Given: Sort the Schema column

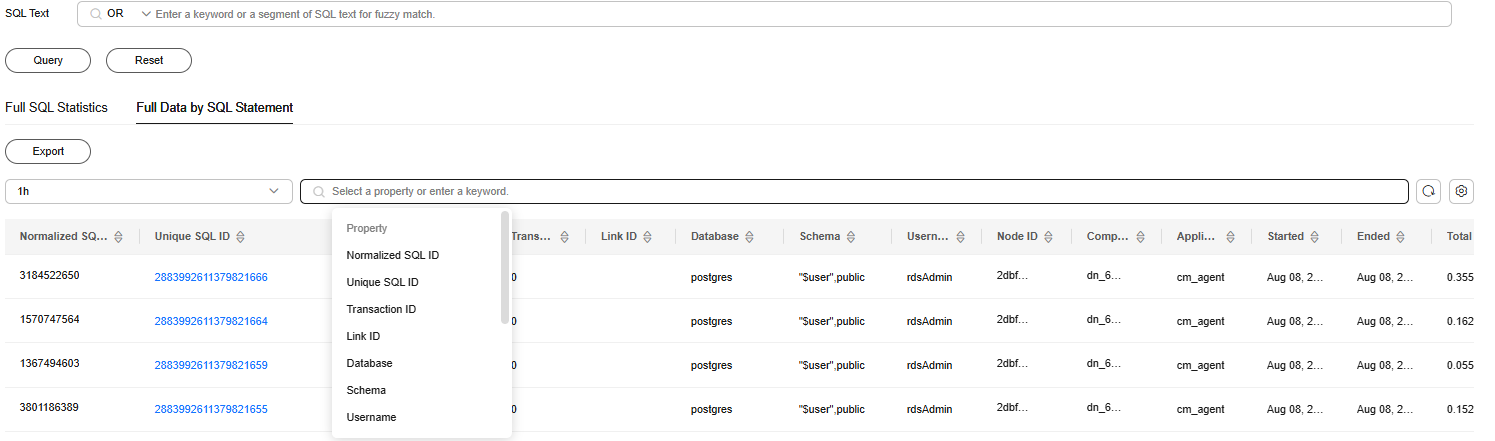Looking at the screenshot, I should pos(851,237).
